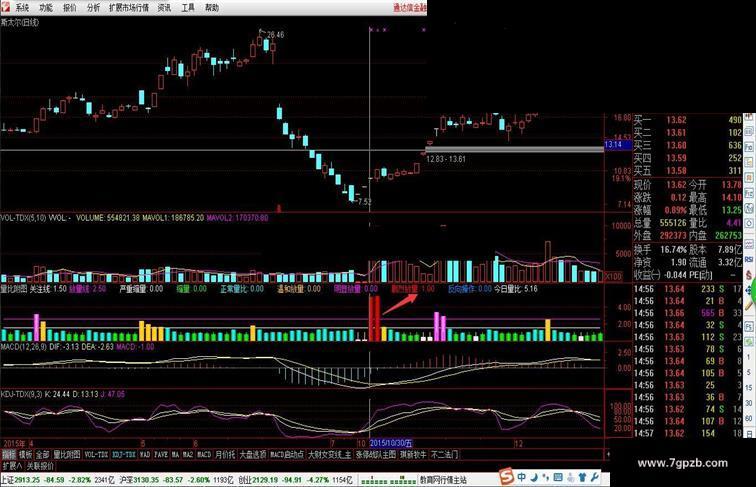This screenshot has height=487, width=756.
Task: Toggle the 中 Chinese input mode icon
Action: pyautogui.click(x=522, y=477)
